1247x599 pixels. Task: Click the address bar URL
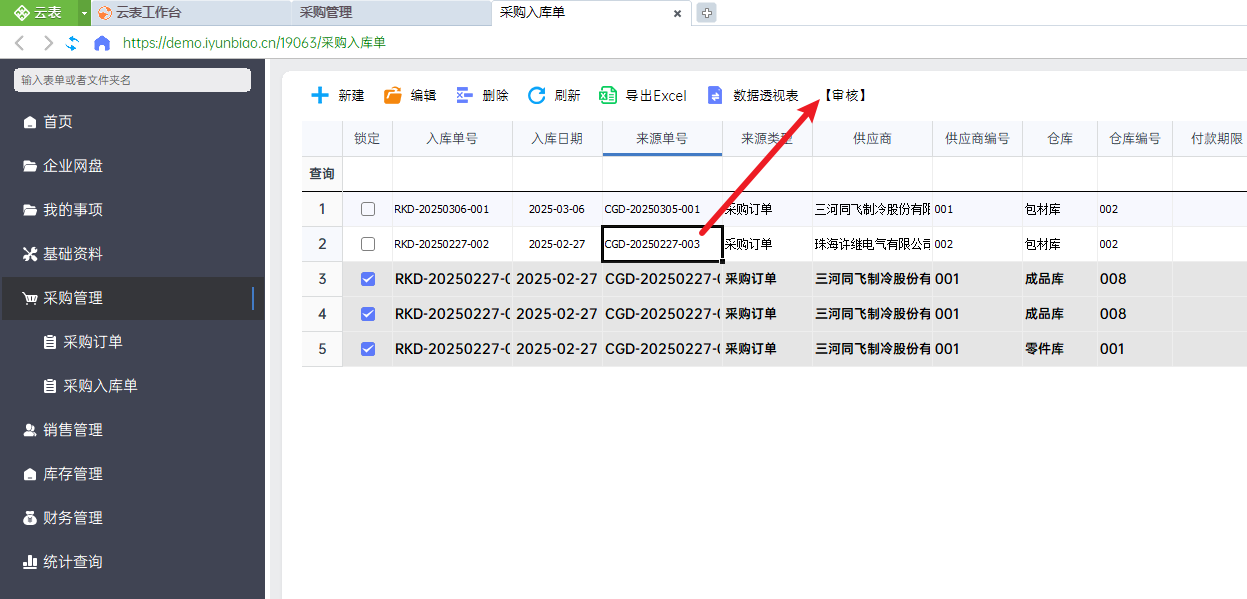click(254, 43)
